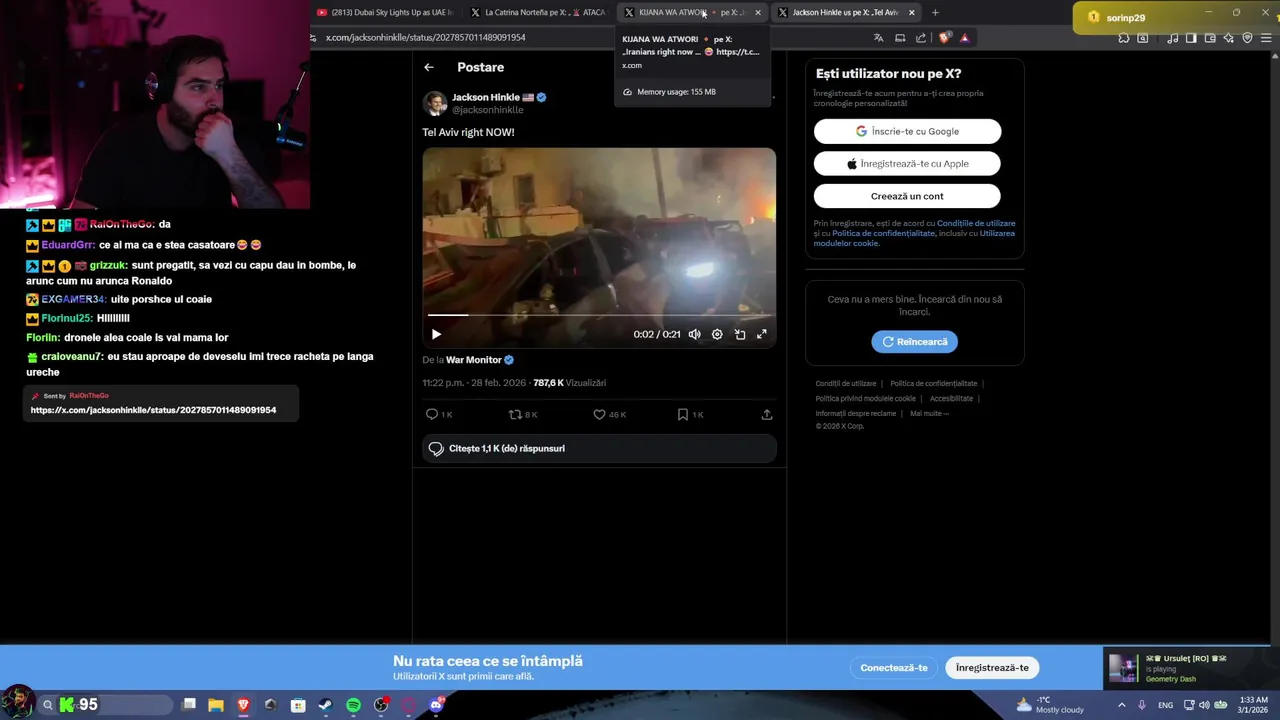Click the Conectează-te button in bottom banner
Screen dimensions: 1280x720
[894, 668]
